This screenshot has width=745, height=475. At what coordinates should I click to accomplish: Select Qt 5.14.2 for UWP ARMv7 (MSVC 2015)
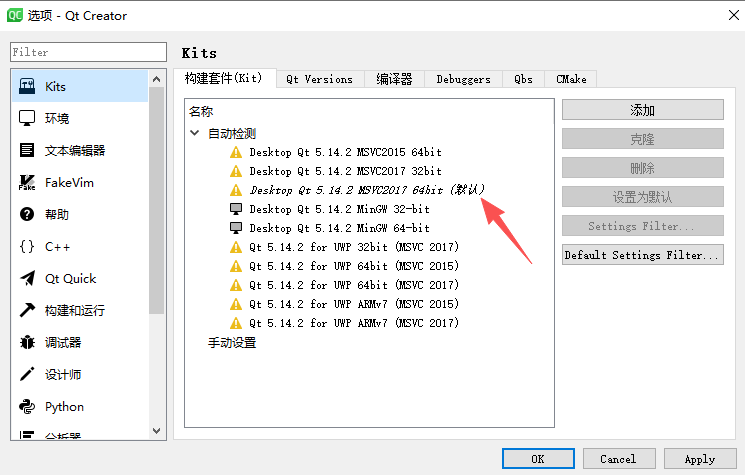354,304
